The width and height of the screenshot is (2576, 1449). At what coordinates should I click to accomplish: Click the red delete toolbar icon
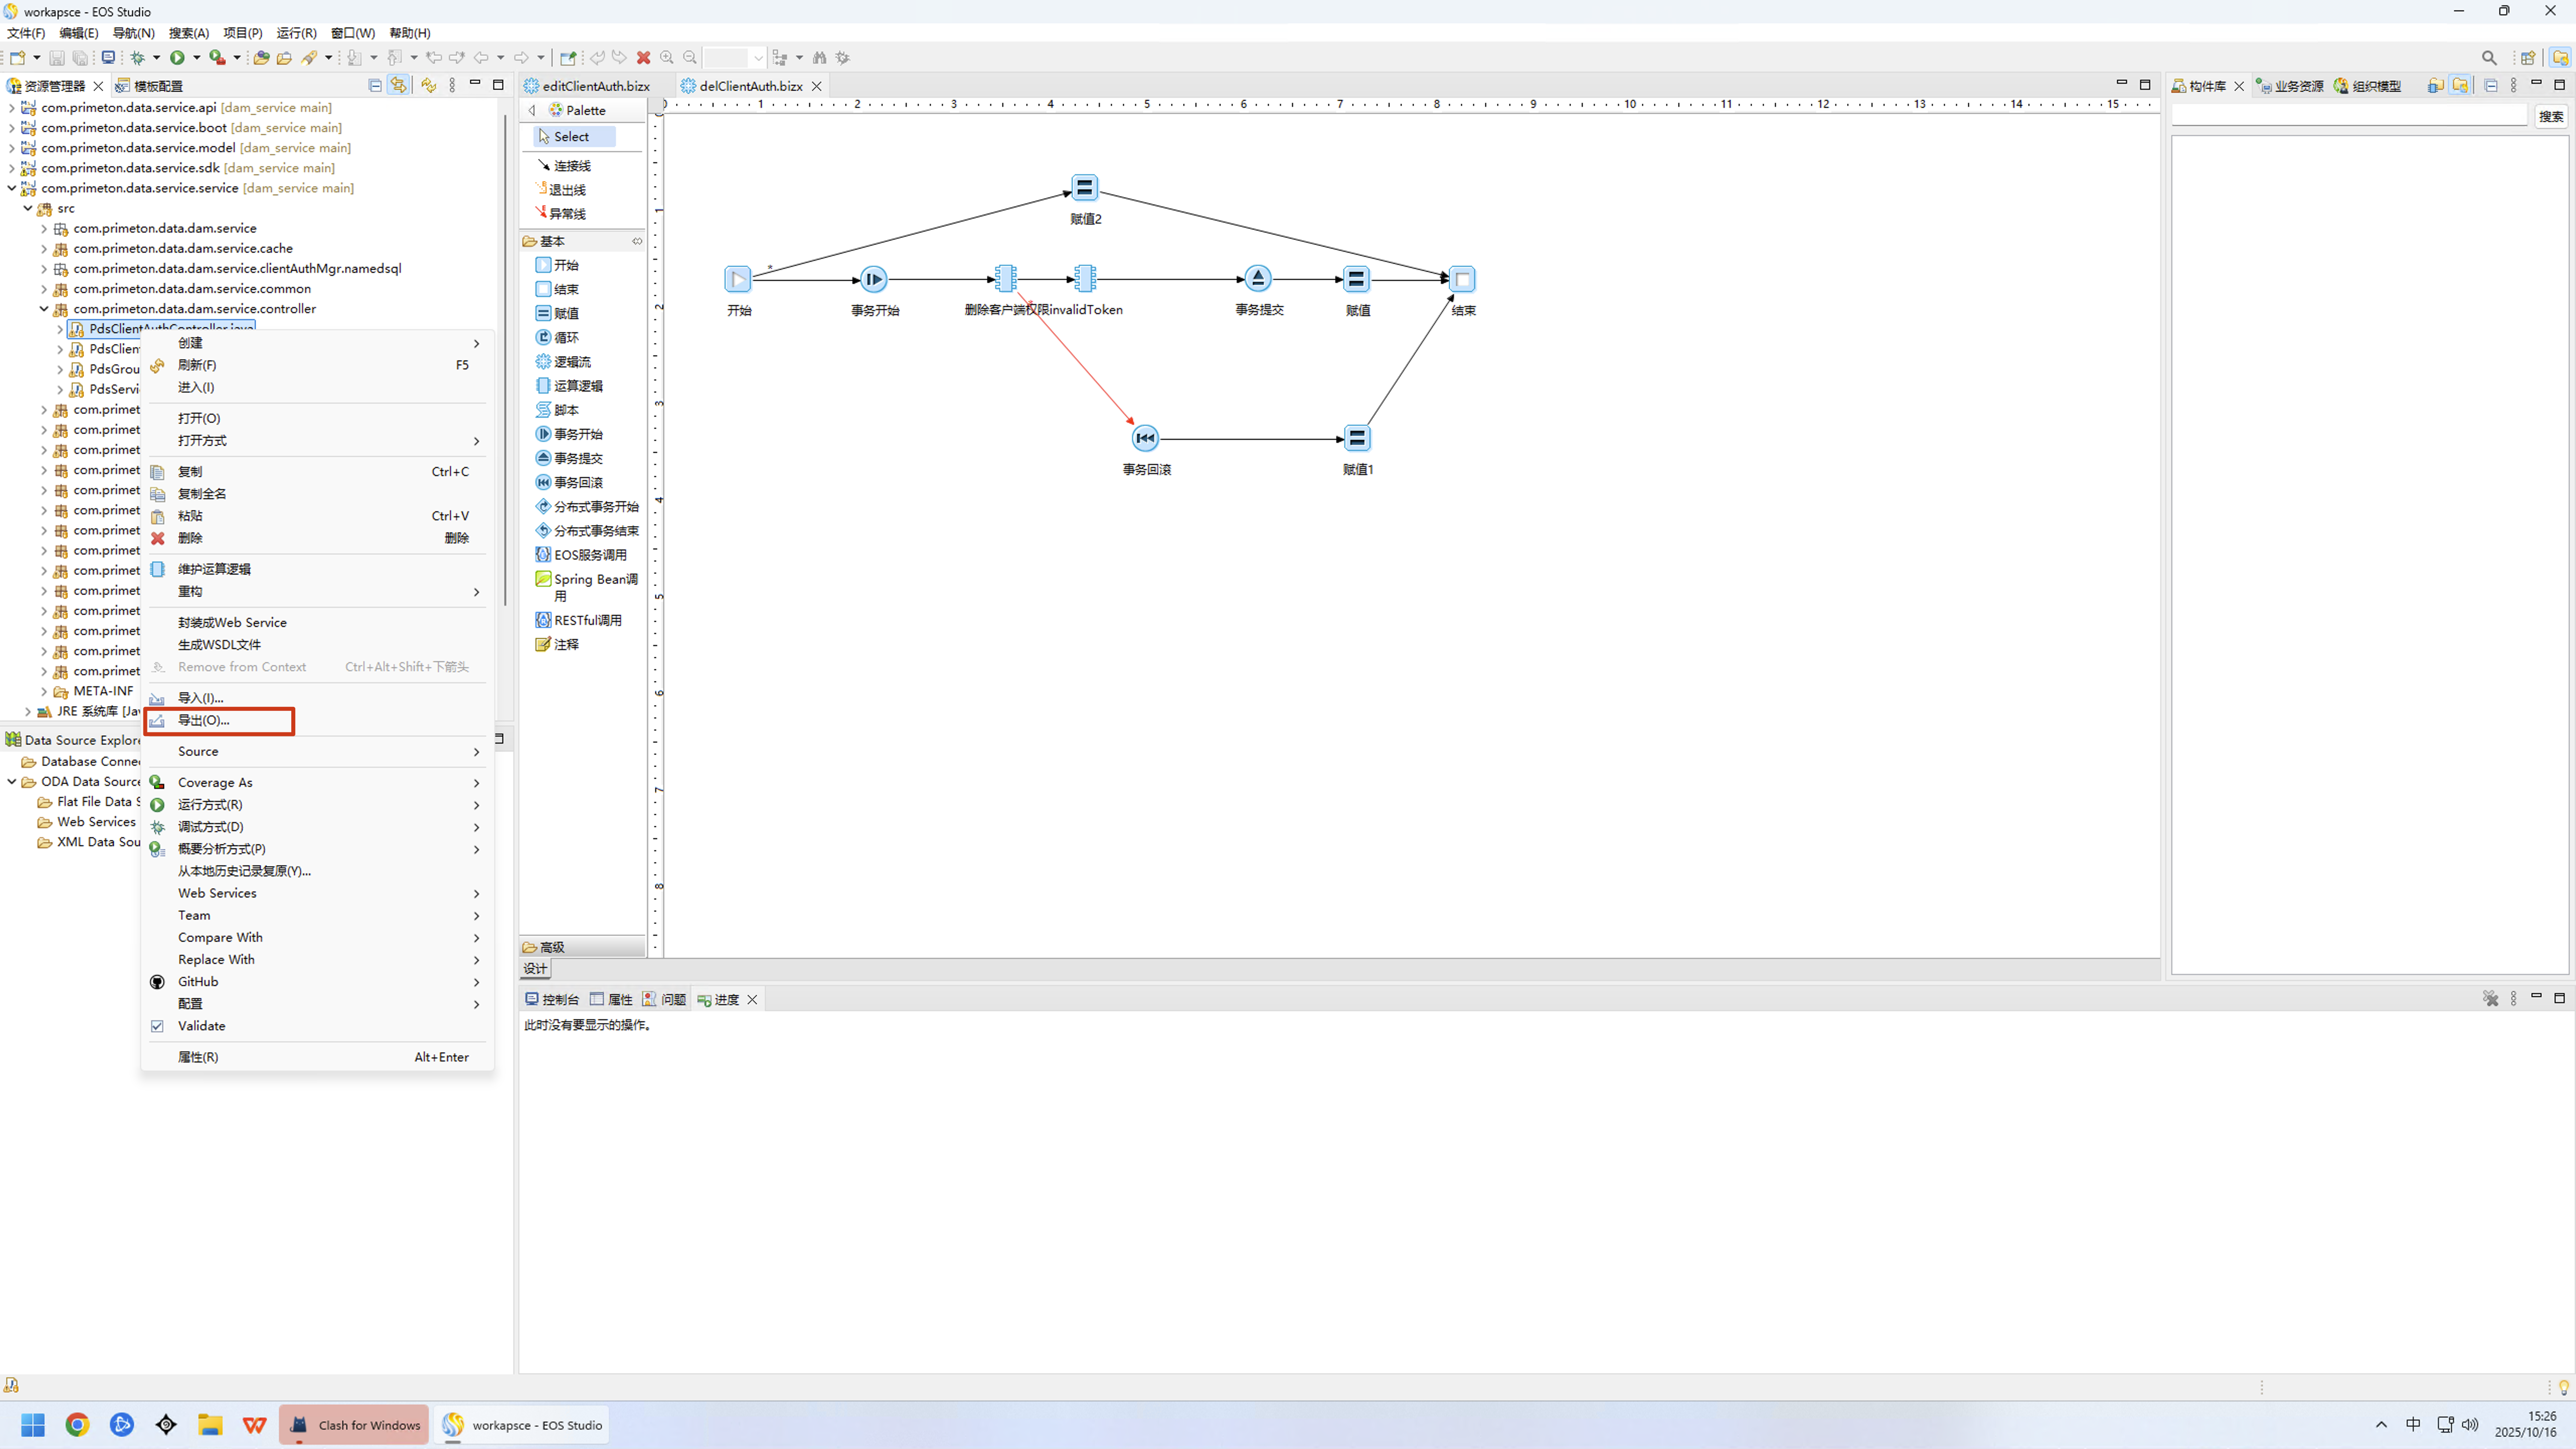point(644,58)
